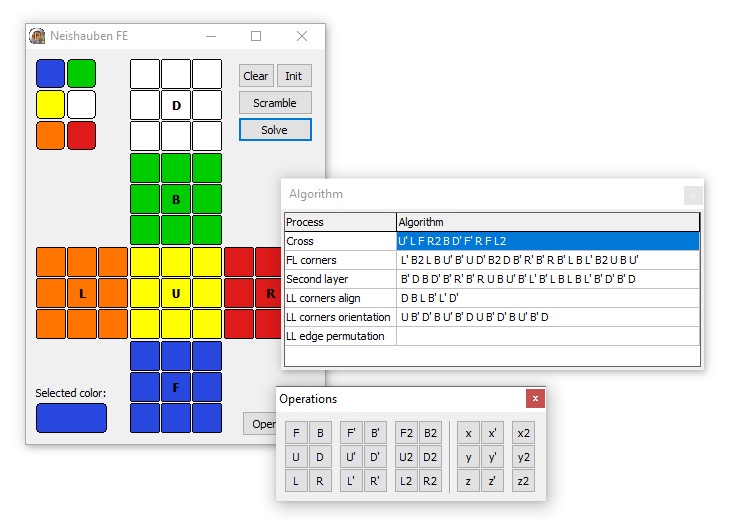732x531 pixels.
Task: Rotate cube with the y' button
Action: pyautogui.click(x=493, y=457)
